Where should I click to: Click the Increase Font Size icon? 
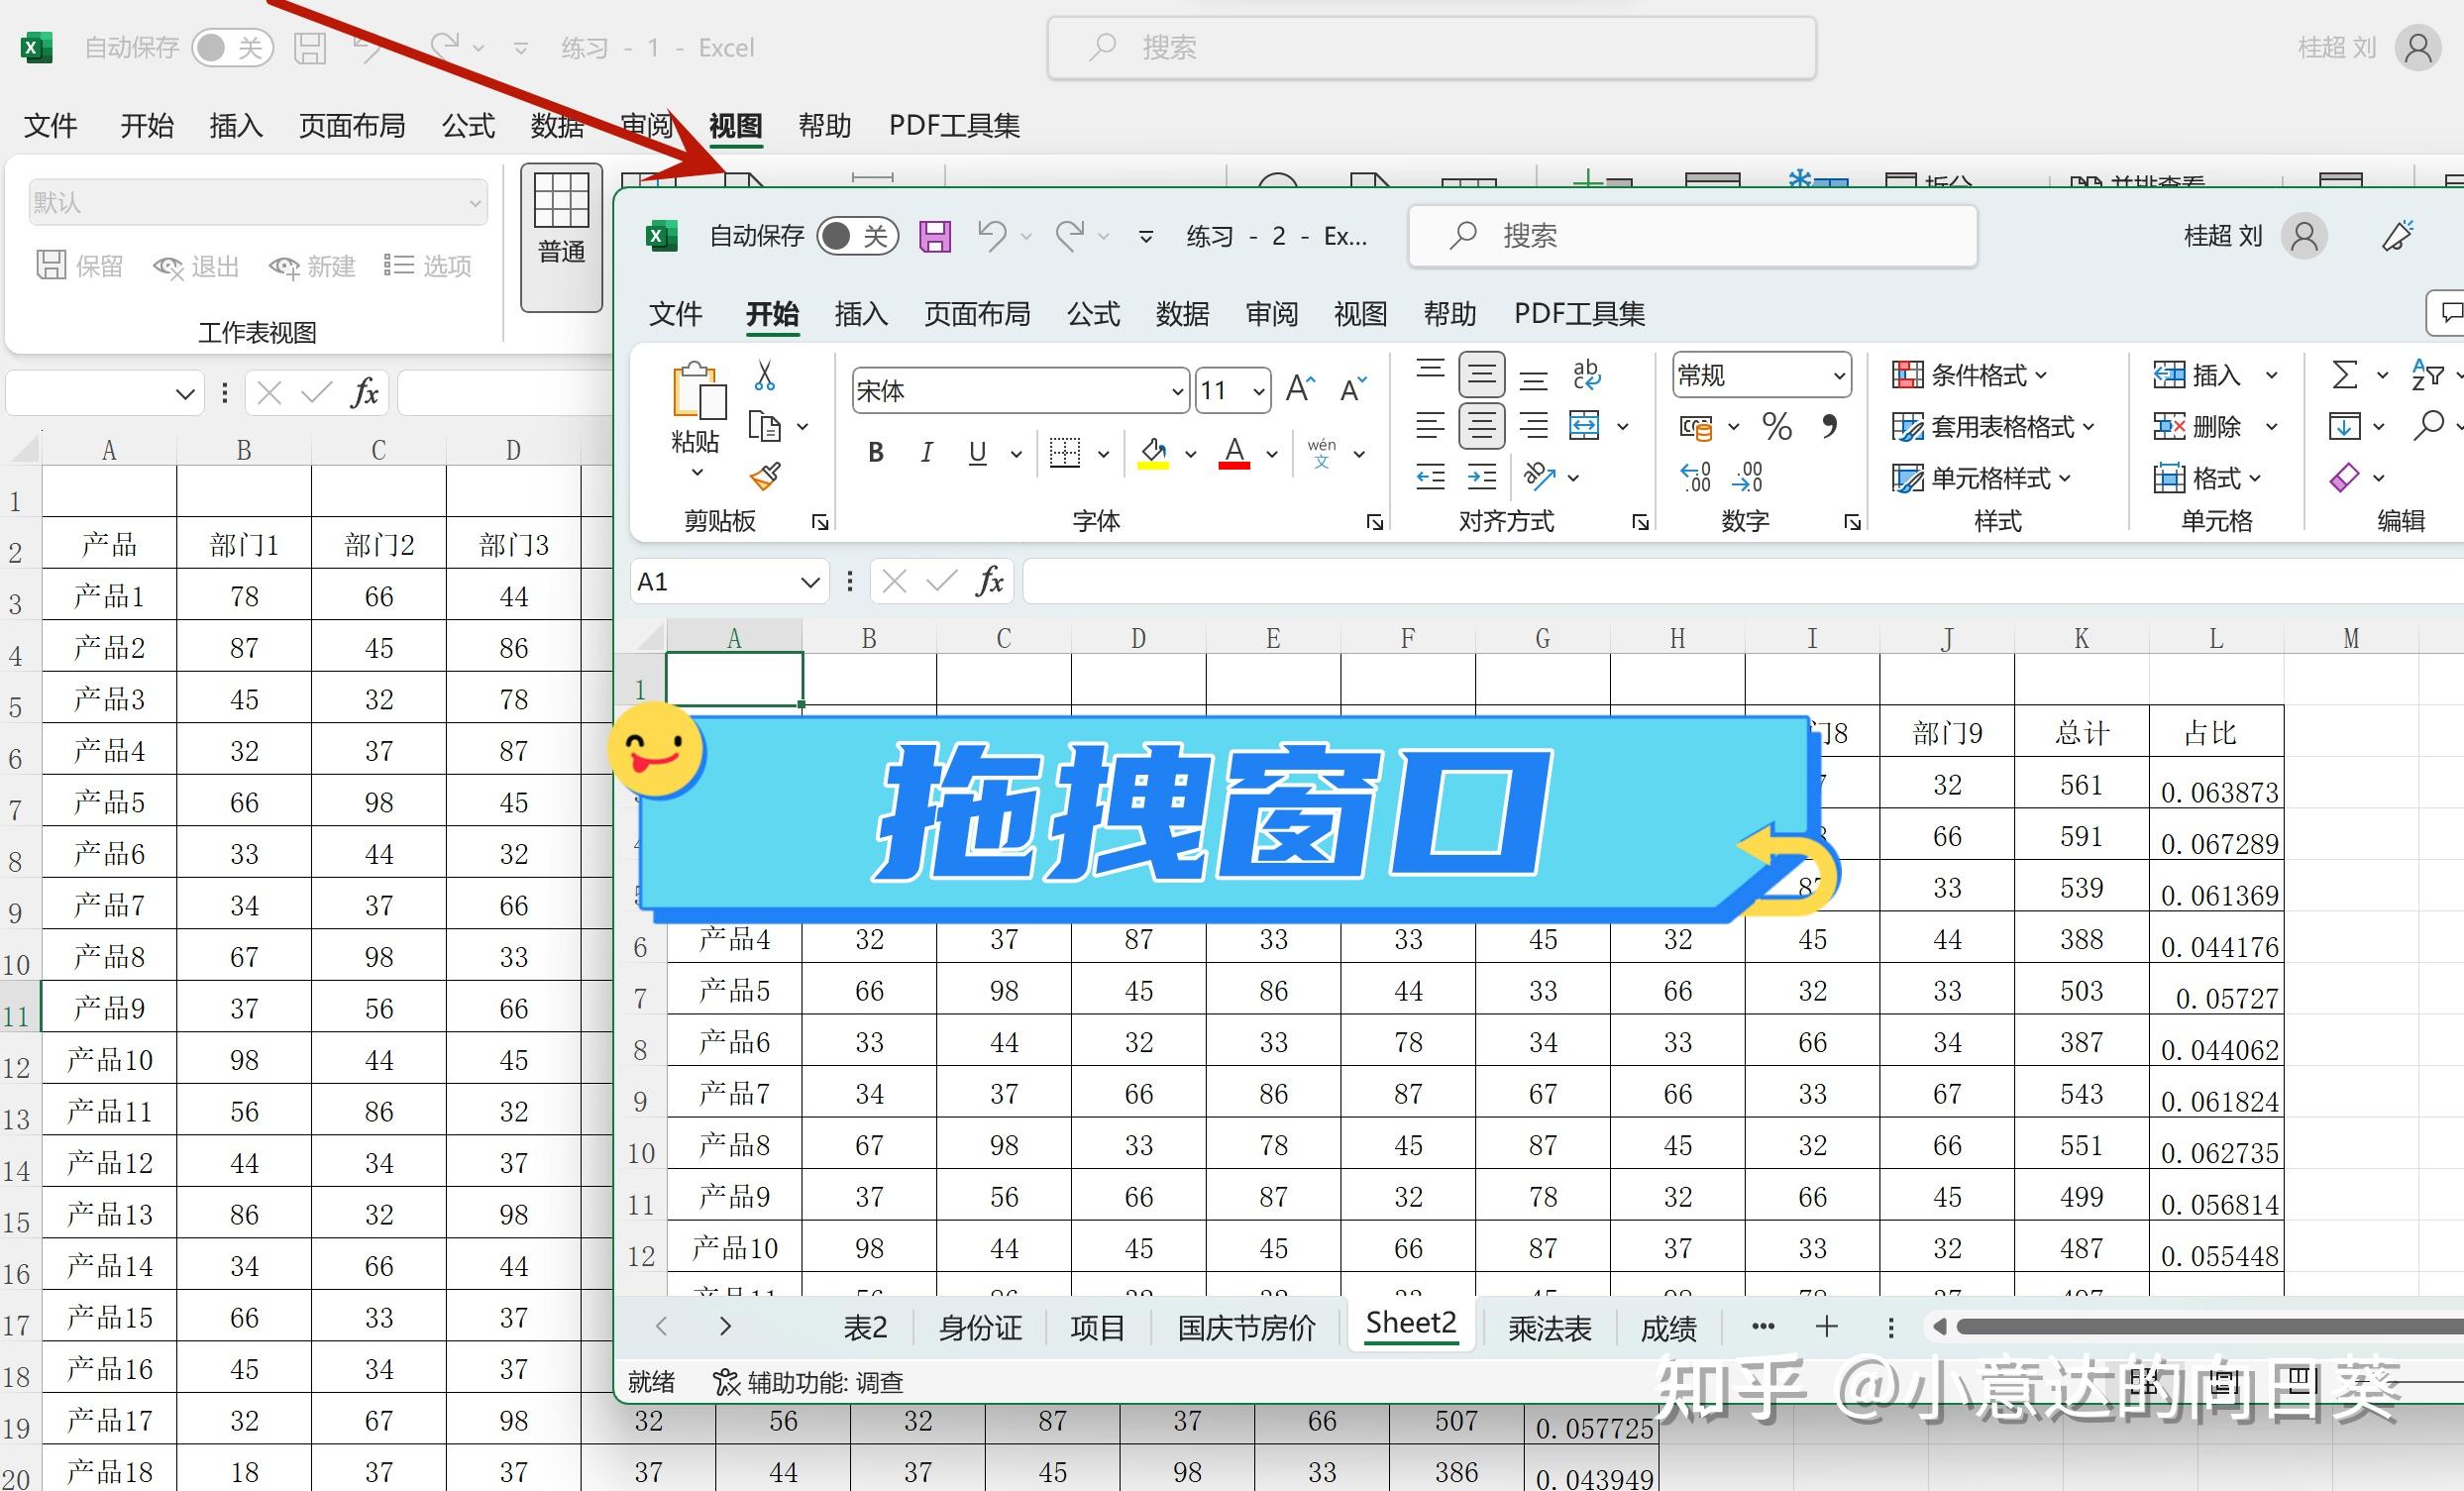coord(1300,389)
